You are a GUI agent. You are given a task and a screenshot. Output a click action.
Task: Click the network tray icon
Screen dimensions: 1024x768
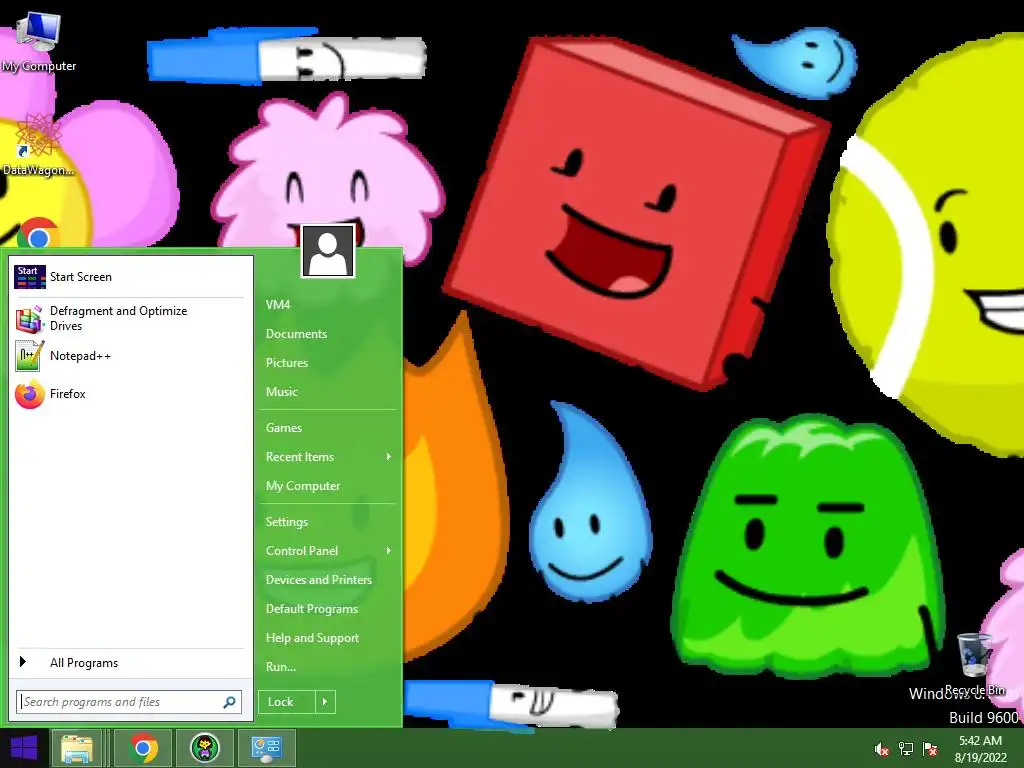906,749
